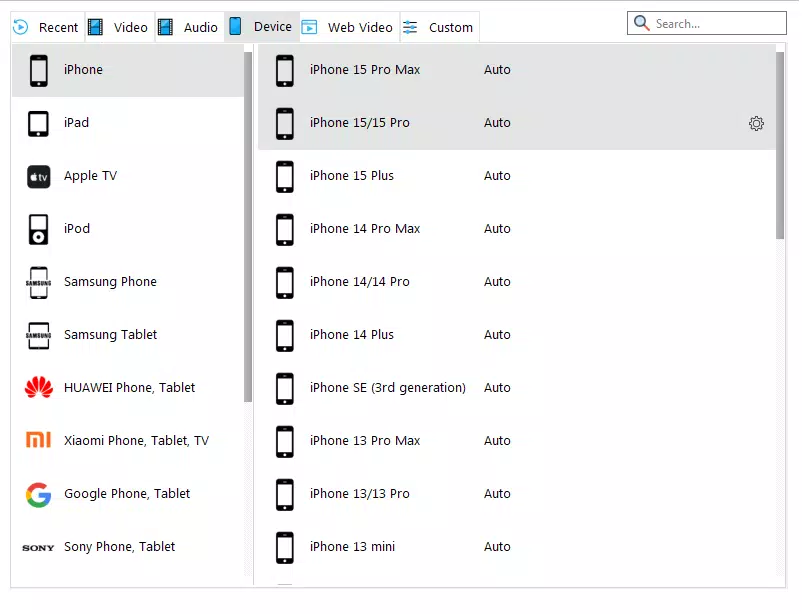
Task: Click the iPhone model list scrollbar
Action: (780, 145)
